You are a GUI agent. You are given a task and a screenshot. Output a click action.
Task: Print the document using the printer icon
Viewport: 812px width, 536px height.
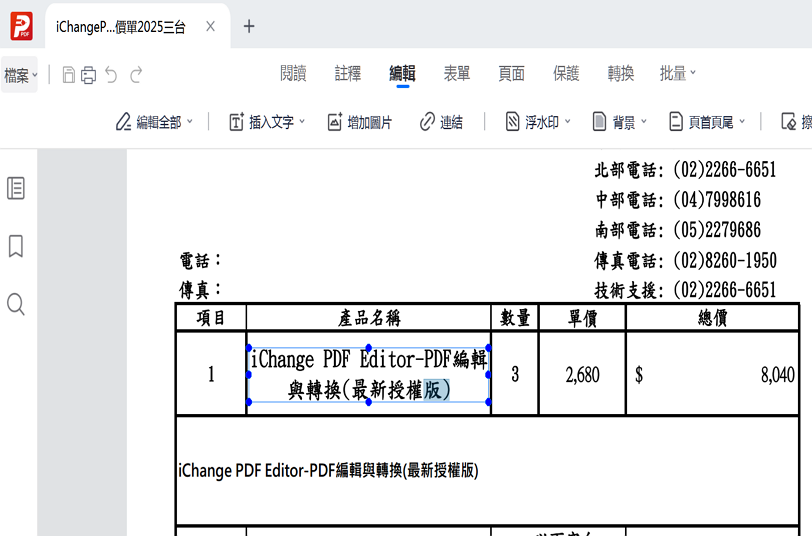89,75
